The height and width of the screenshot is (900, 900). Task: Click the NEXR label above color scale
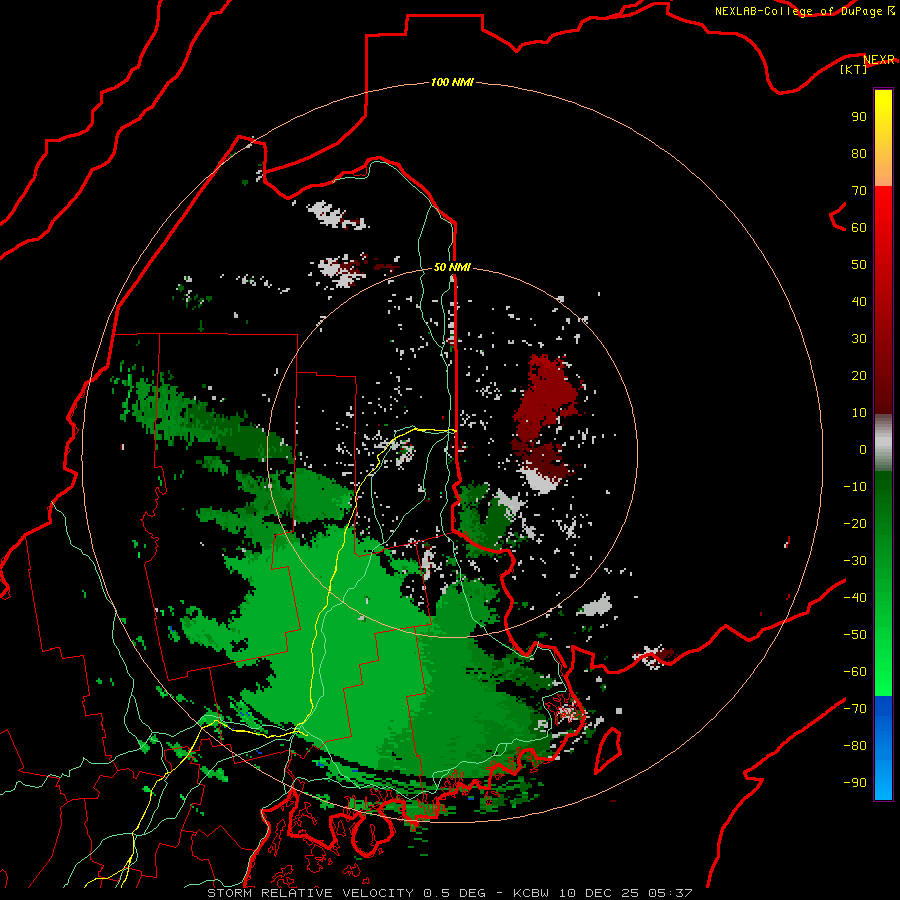click(x=878, y=59)
